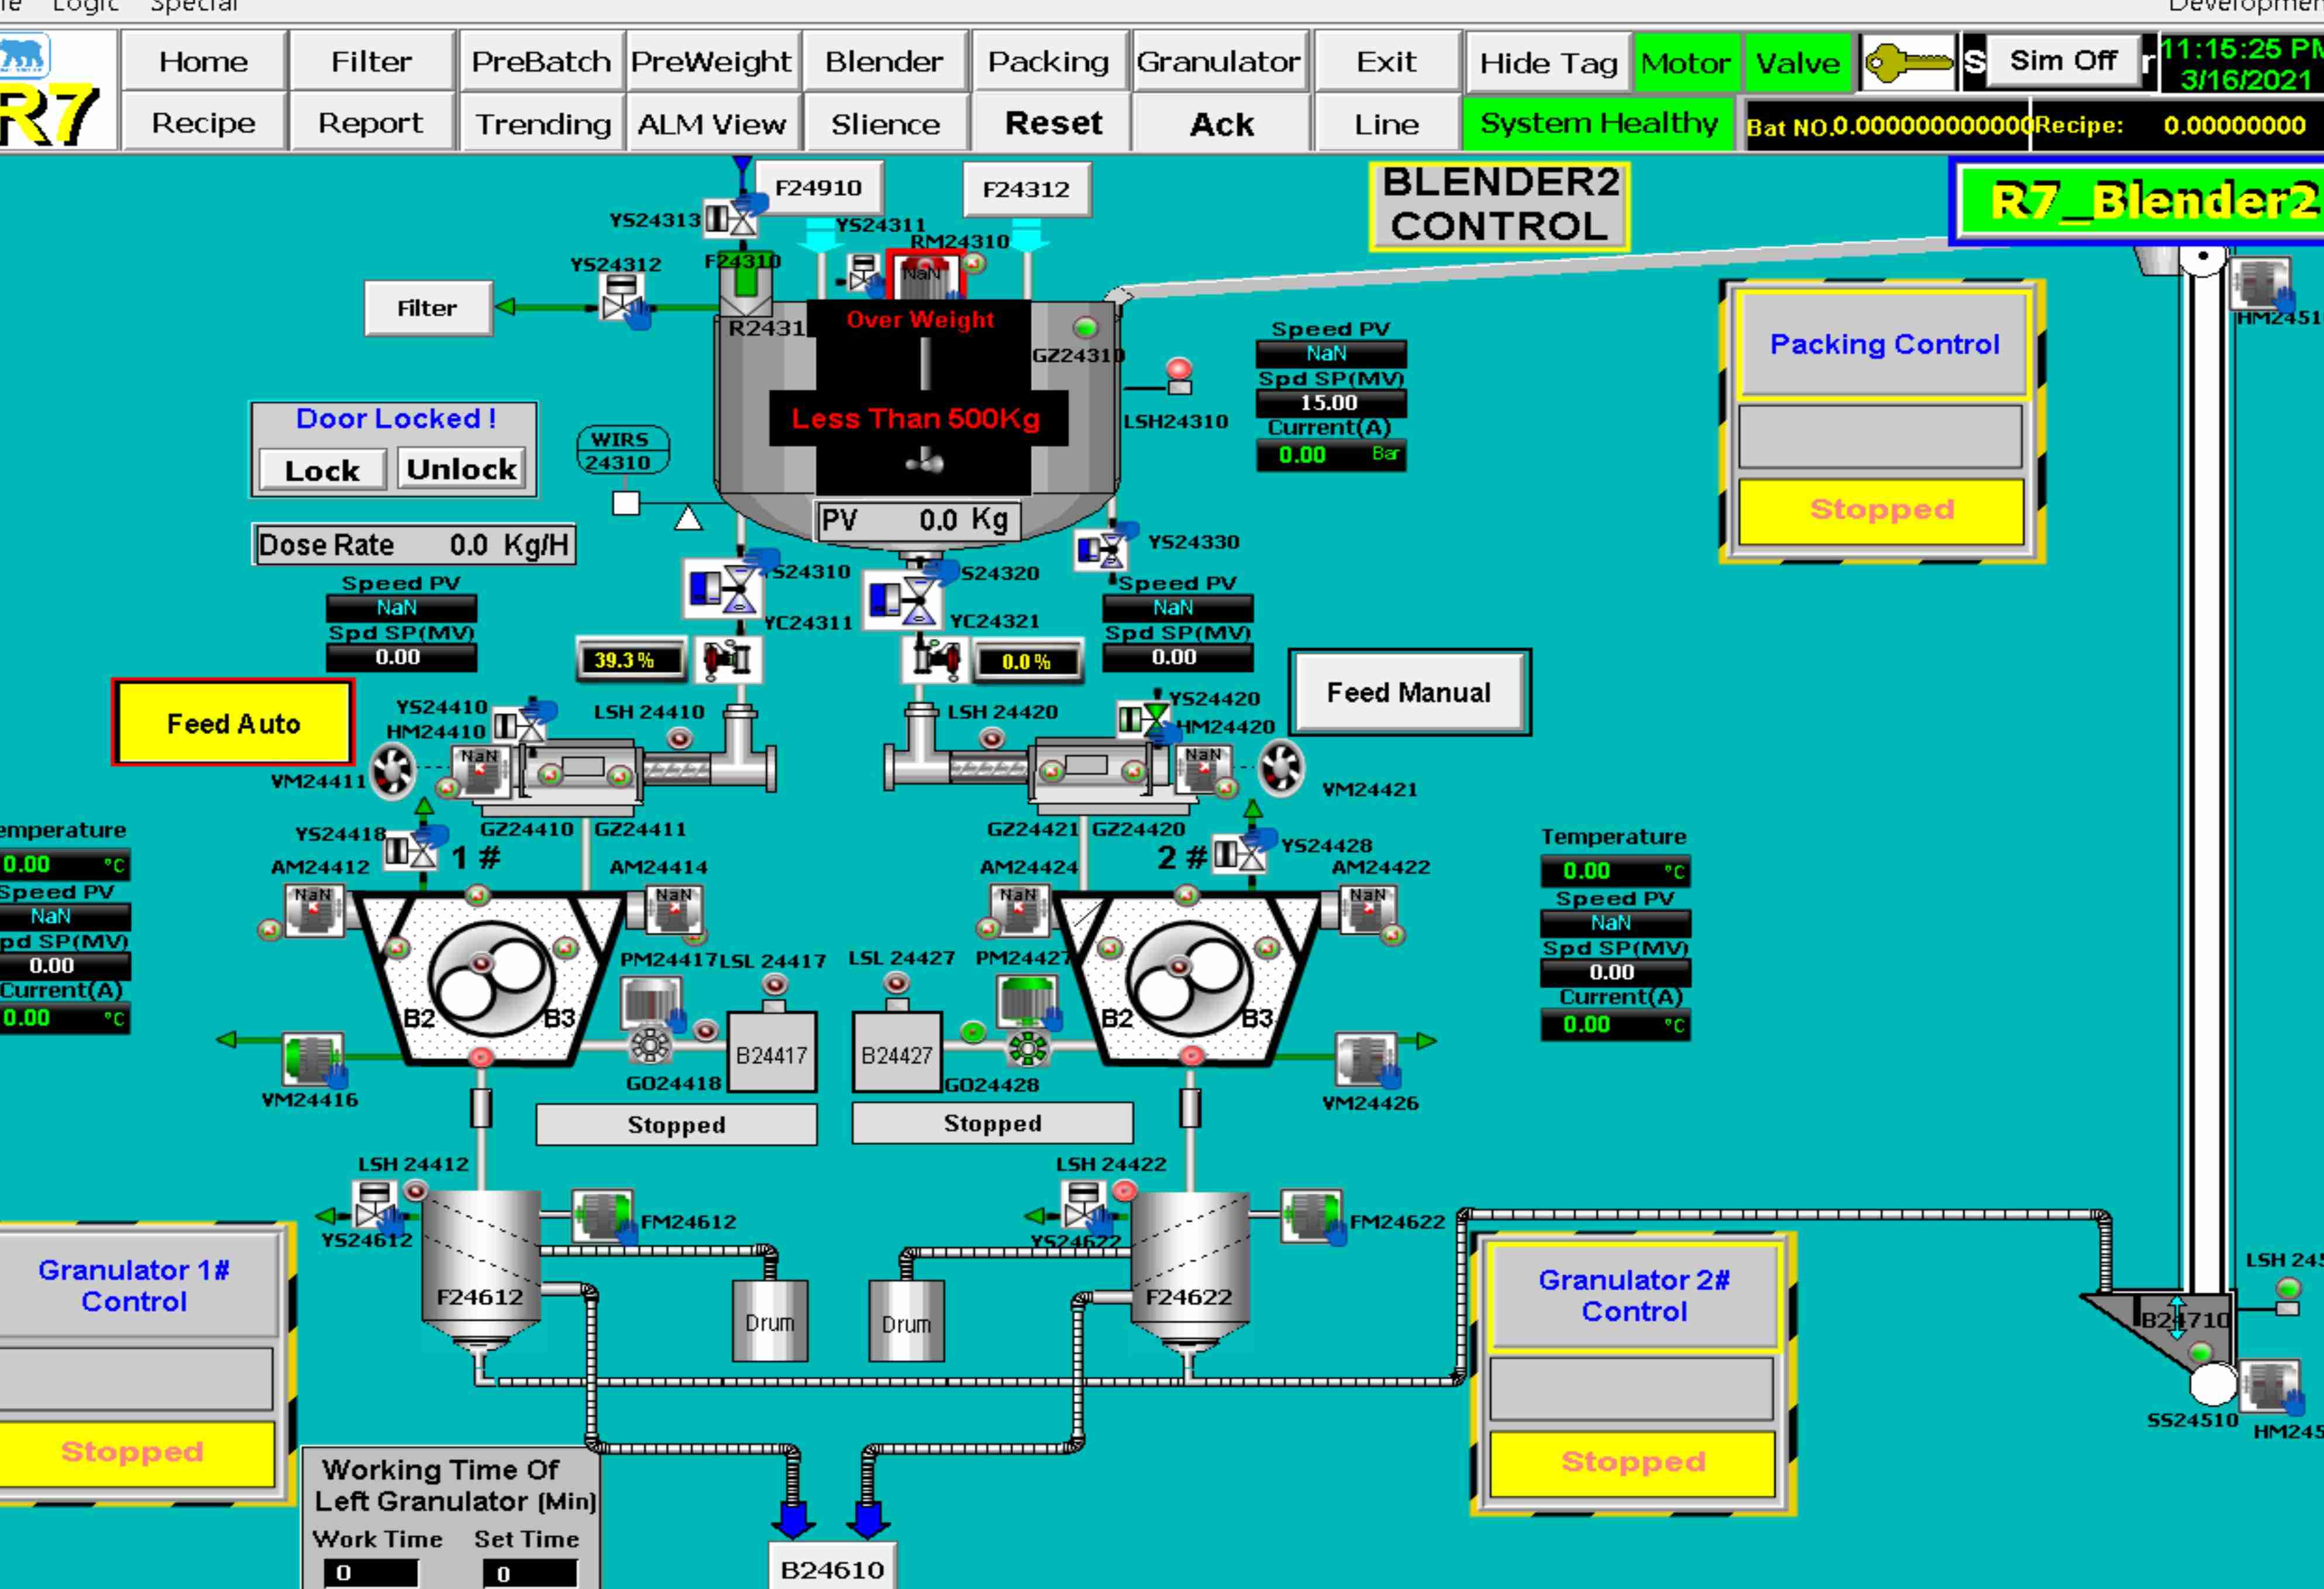Select the YC24311 control valve icon
The image size is (2324, 1589).
click(727, 660)
